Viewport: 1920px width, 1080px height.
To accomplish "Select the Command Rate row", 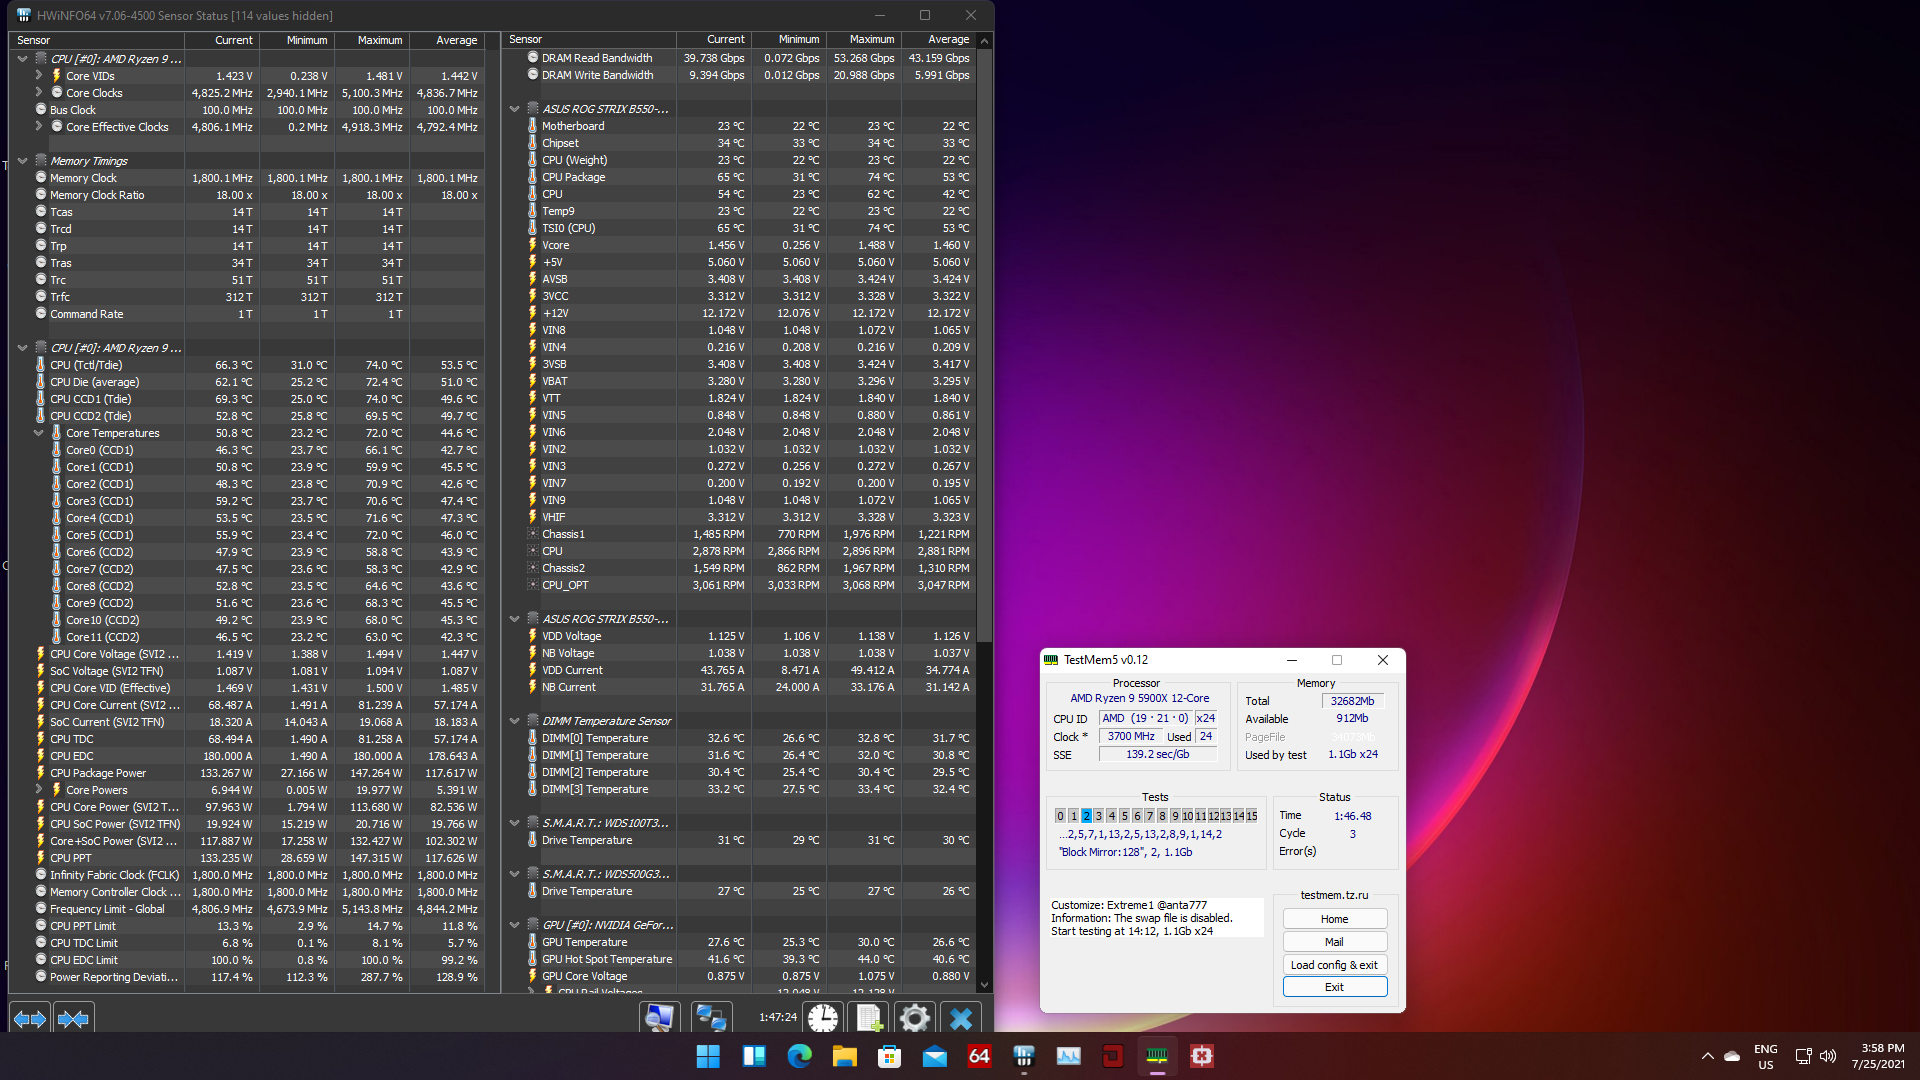I will [x=247, y=314].
